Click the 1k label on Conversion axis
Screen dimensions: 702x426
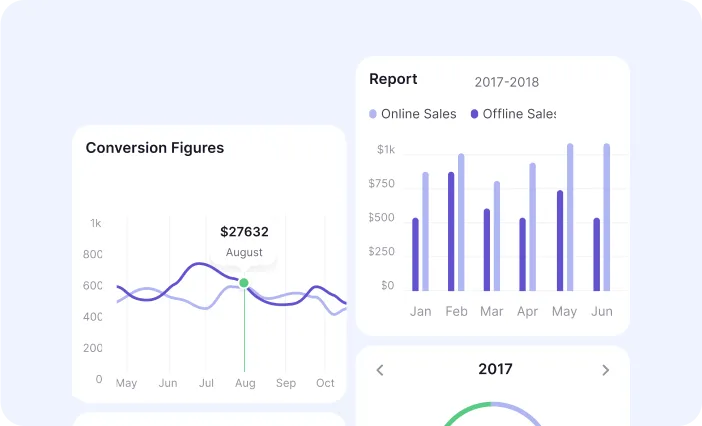[x=96, y=223]
